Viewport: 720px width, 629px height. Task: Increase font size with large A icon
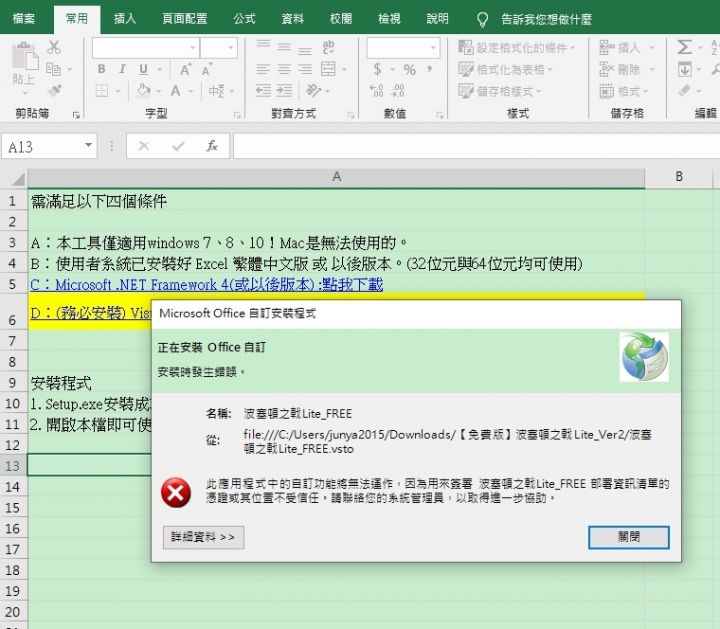[185, 69]
